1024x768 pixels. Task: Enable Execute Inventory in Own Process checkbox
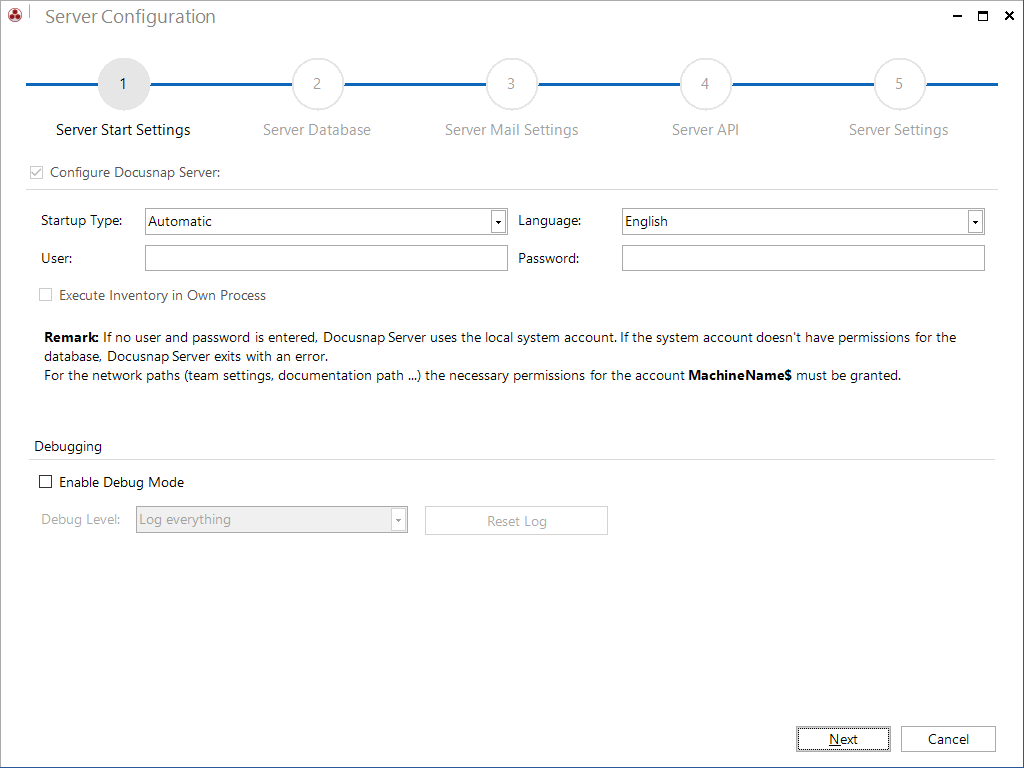coord(46,295)
